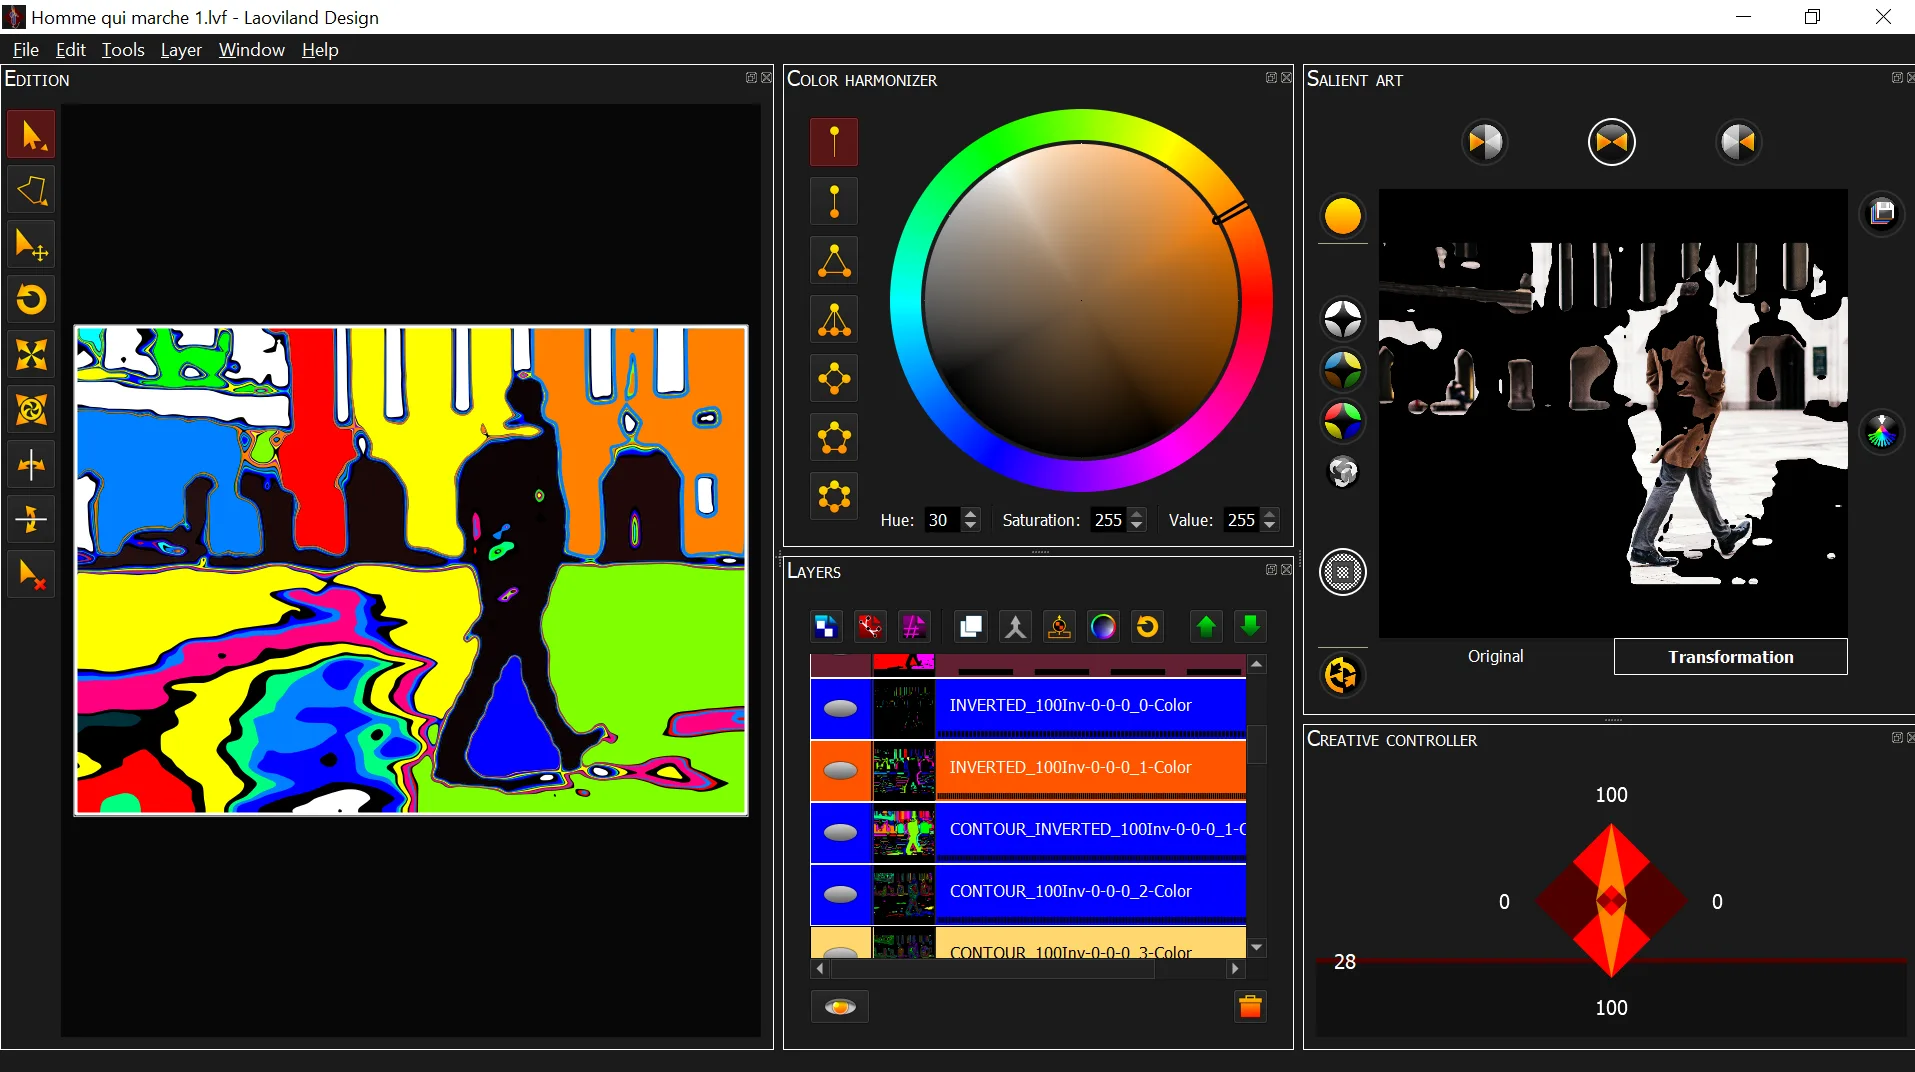Choose the six-node hexagon harmony

834,496
